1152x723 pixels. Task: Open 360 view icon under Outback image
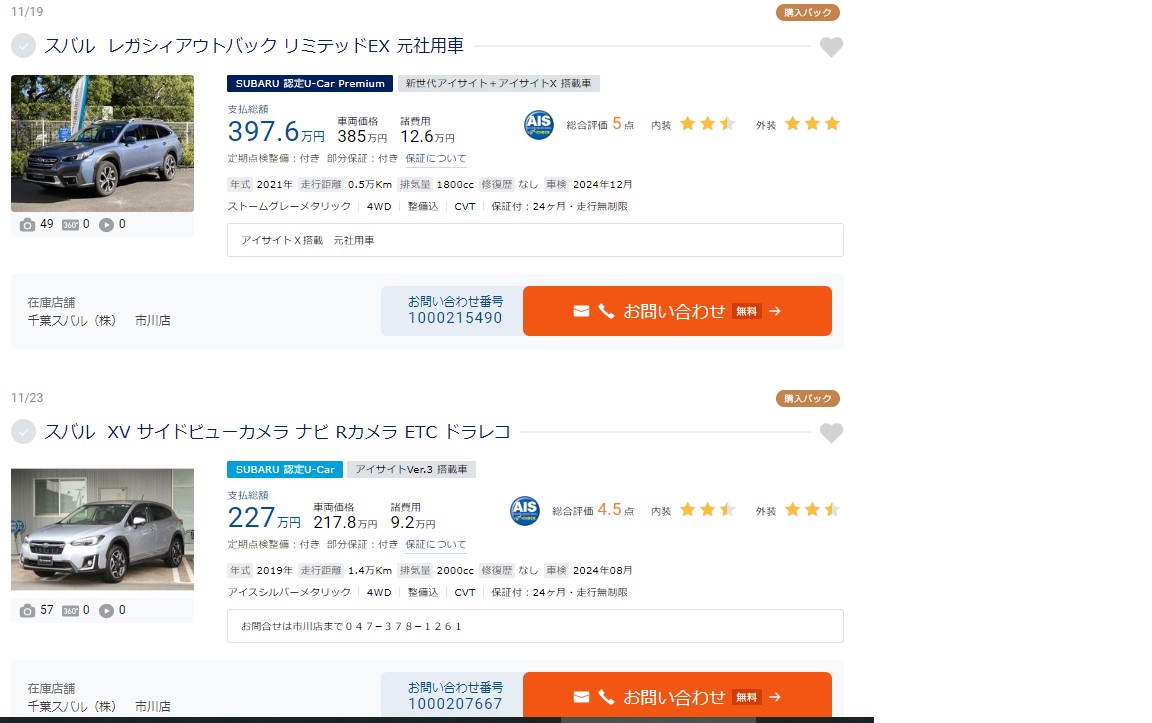point(70,225)
